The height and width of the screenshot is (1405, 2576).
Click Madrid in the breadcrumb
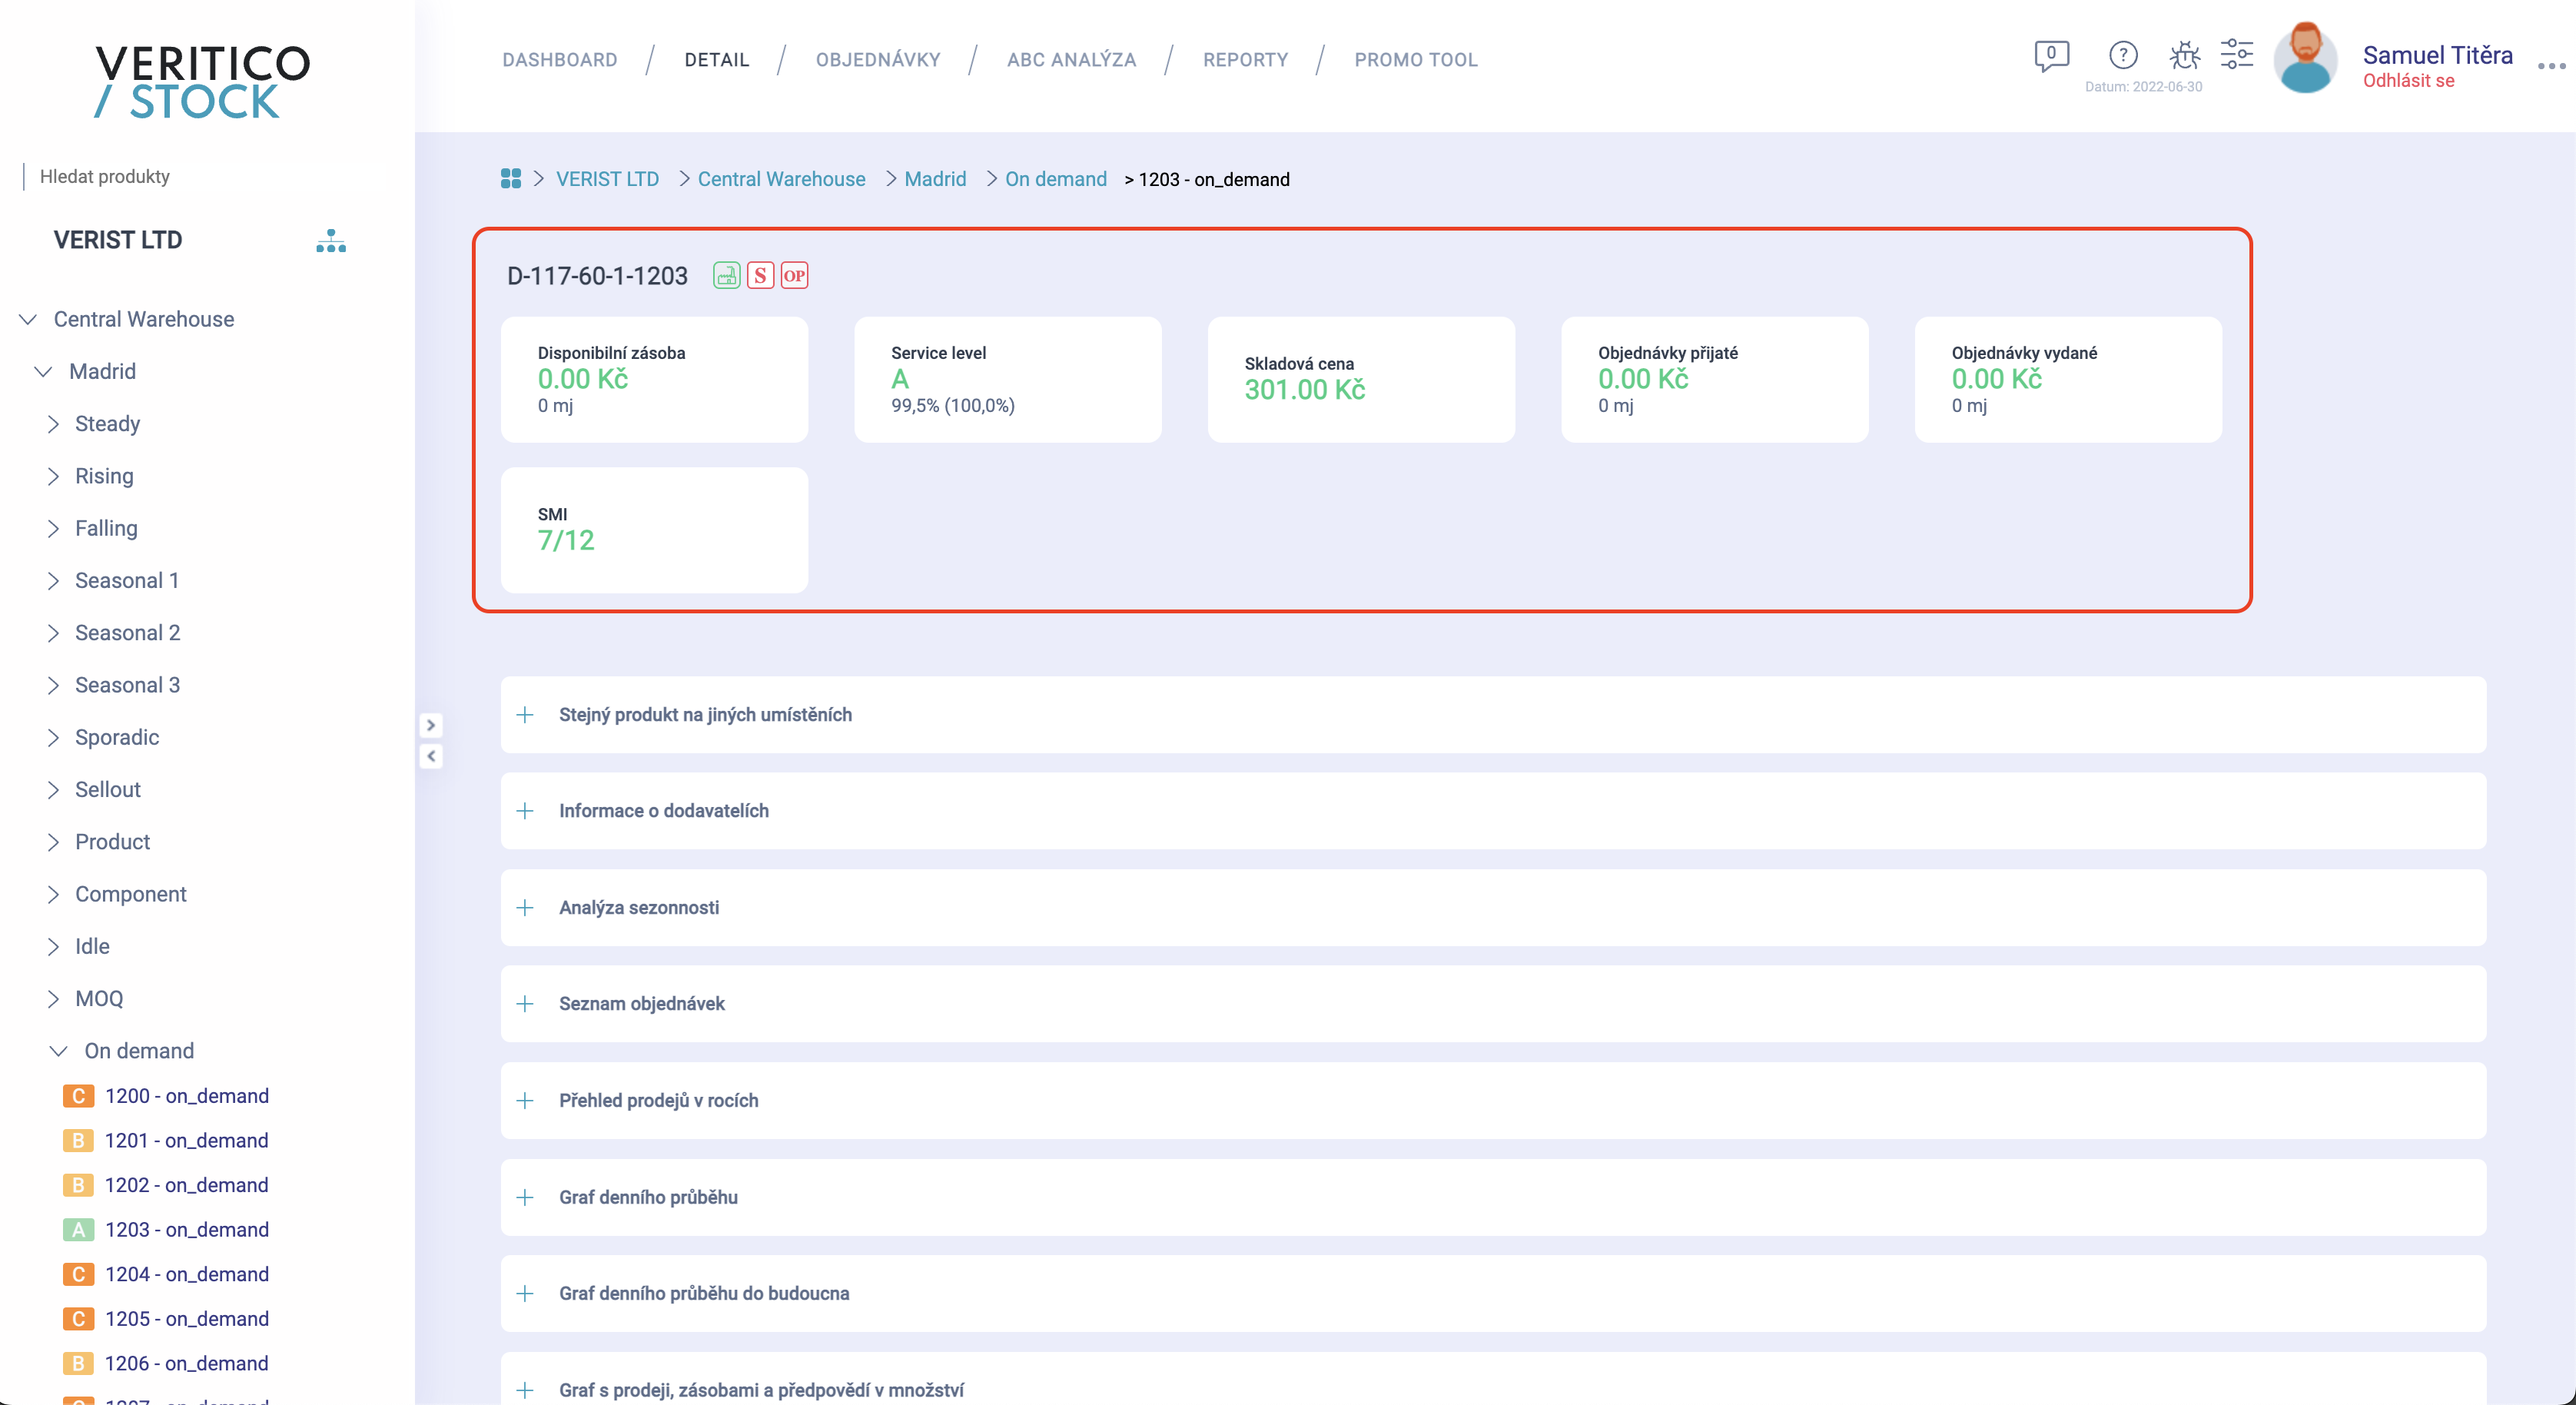pos(934,179)
